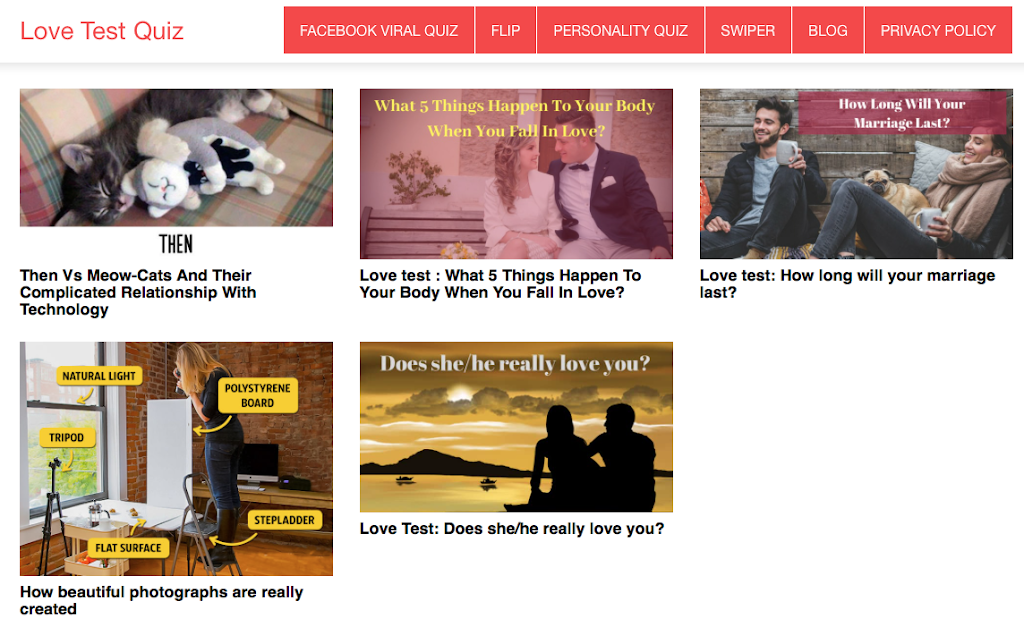Select the Flip navigation tab

click(x=505, y=31)
